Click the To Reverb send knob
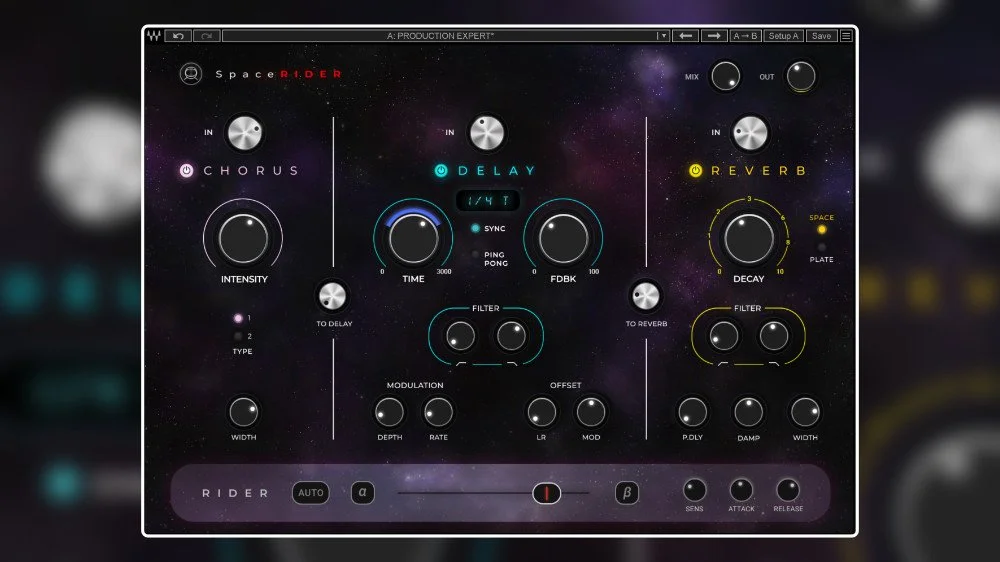This screenshot has width=1000, height=562. coord(645,296)
